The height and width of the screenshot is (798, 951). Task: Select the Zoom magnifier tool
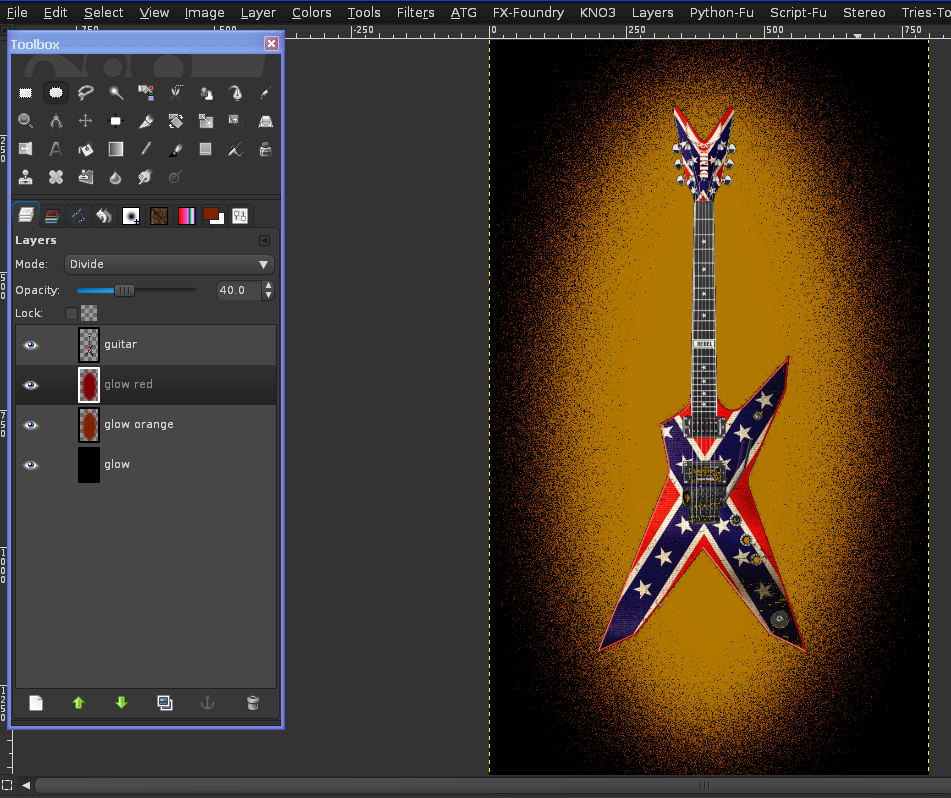coord(25,121)
